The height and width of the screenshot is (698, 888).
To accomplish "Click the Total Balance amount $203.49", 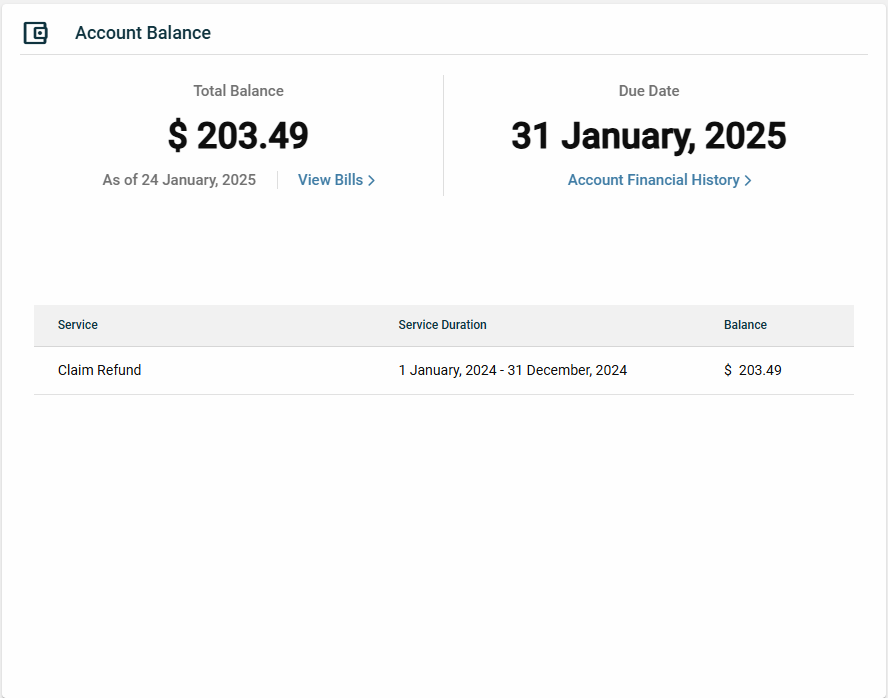I will coord(238,135).
